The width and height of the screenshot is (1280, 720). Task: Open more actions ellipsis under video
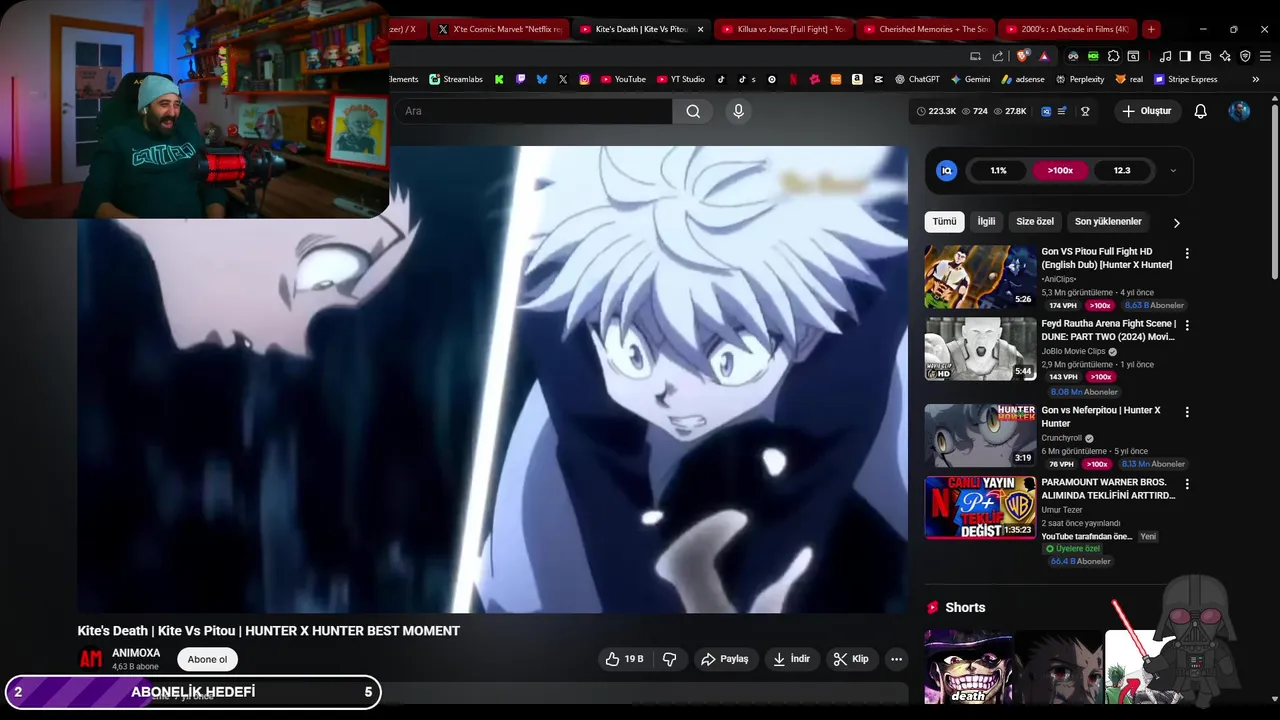click(x=896, y=659)
